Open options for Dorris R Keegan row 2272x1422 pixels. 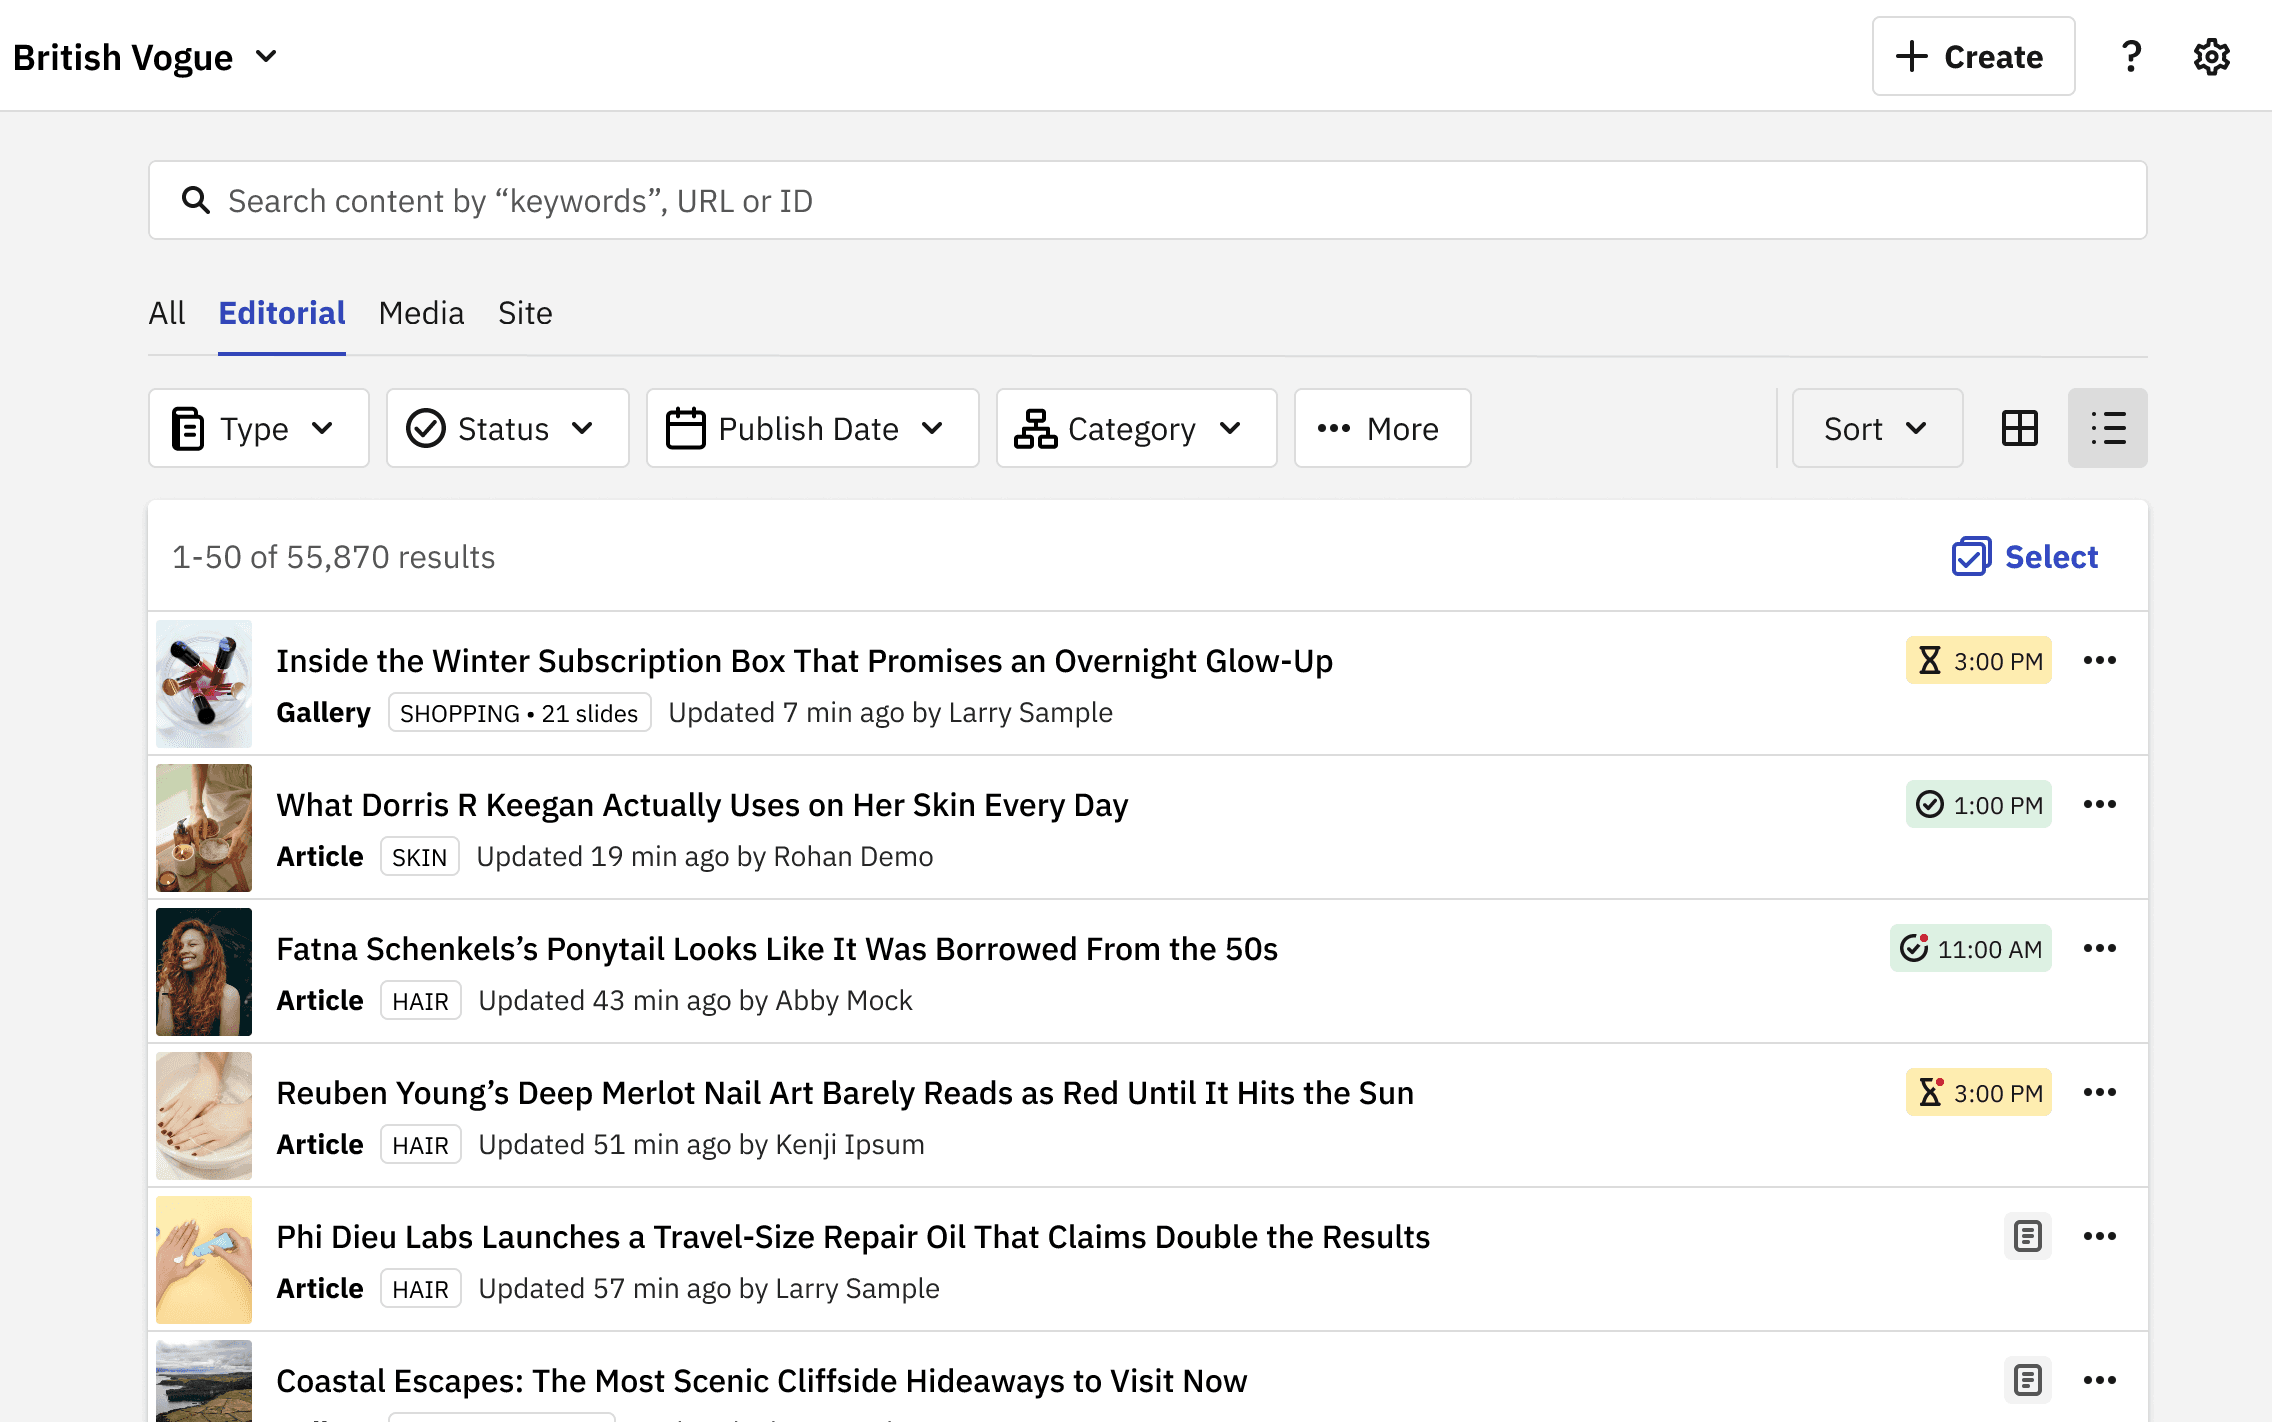[2099, 804]
